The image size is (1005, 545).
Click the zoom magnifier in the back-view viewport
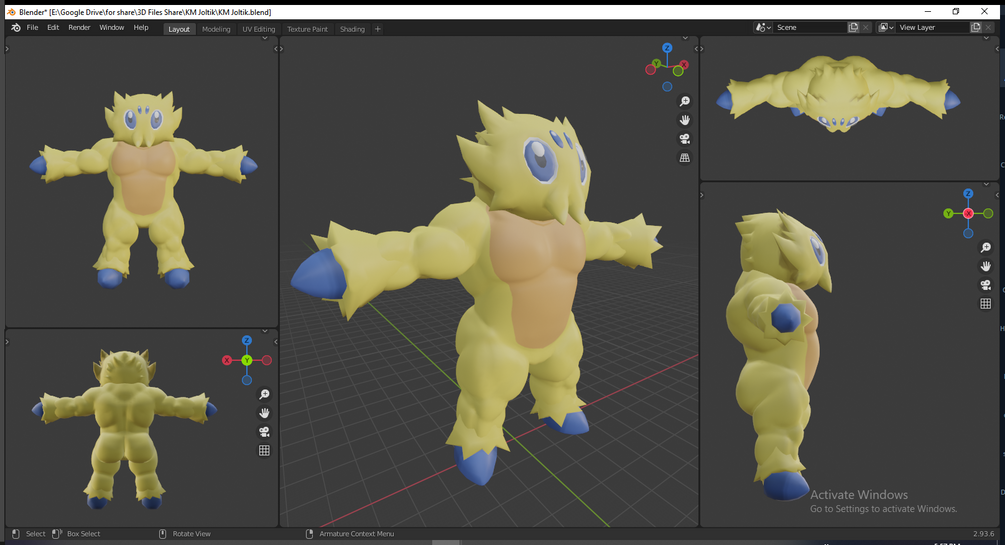click(264, 394)
